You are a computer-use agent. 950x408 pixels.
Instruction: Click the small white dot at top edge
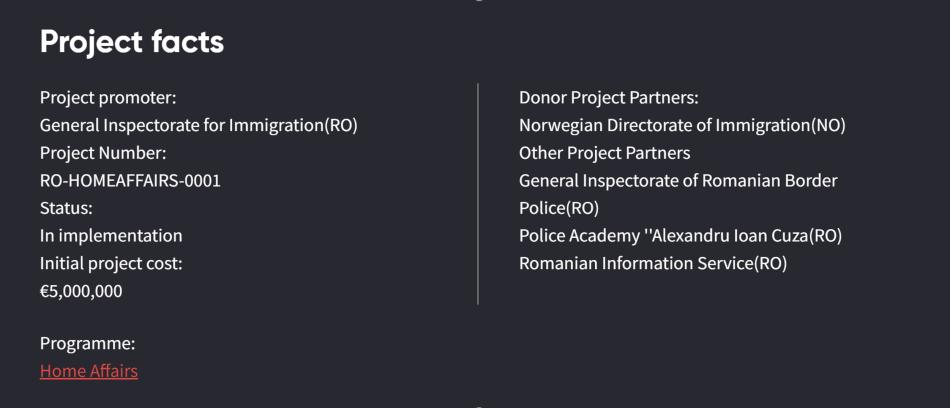[x=478, y=1]
